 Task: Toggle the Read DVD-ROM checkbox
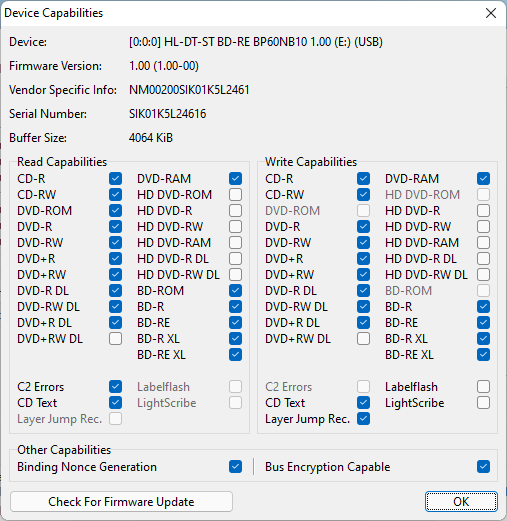click(115, 210)
